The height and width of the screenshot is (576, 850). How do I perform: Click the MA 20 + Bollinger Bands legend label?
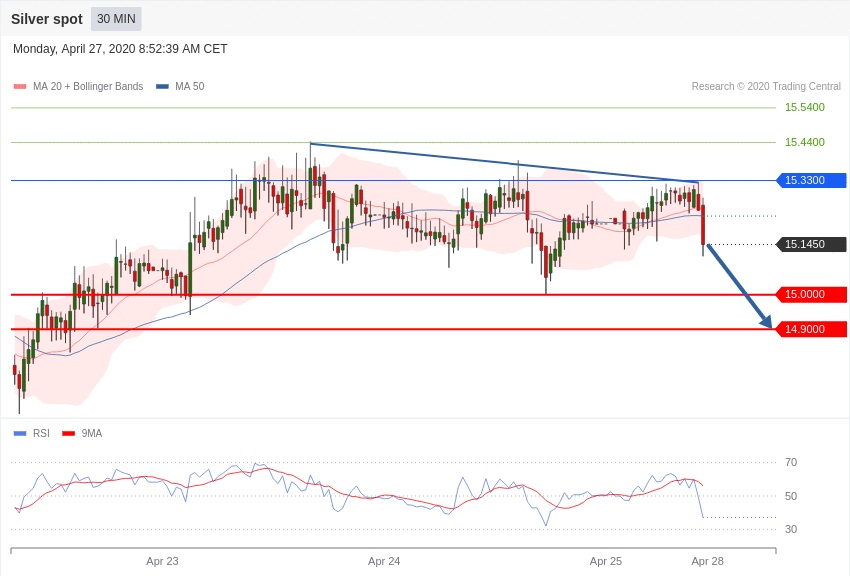pyautogui.click(x=88, y=86)
